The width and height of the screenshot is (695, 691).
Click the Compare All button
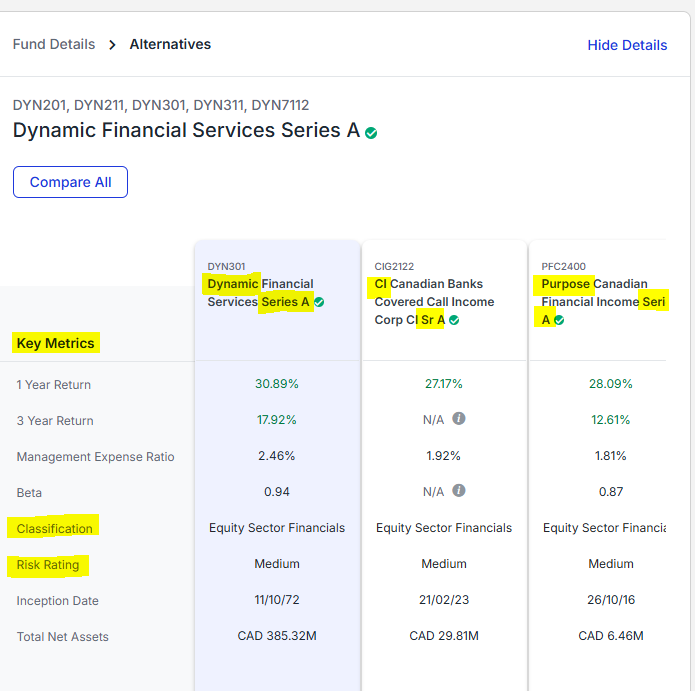(70, 182)
